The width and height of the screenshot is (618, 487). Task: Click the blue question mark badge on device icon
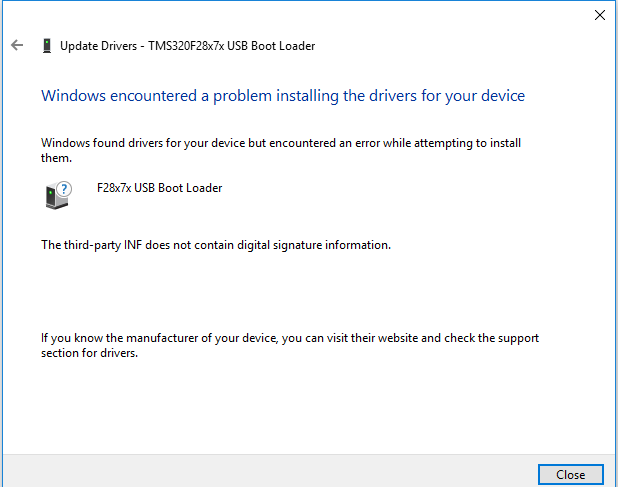64,188
